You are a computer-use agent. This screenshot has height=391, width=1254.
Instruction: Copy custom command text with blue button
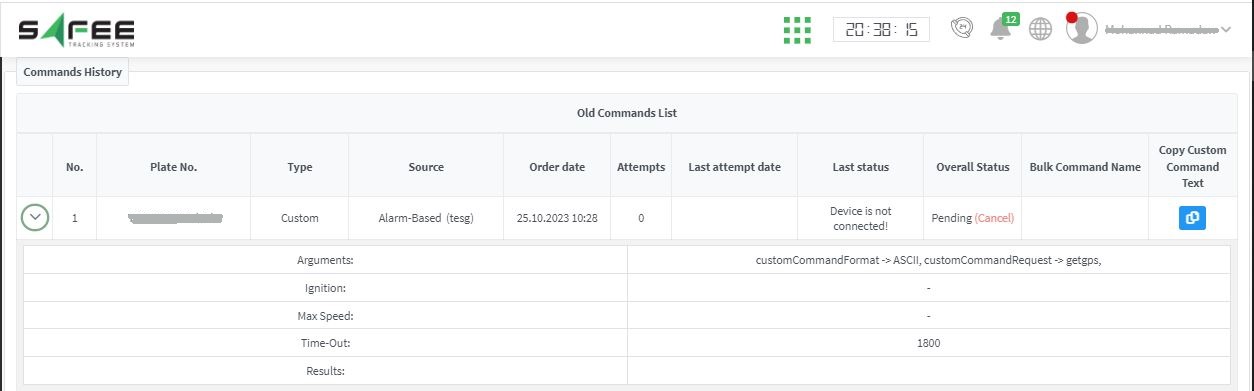point(1192,217)
